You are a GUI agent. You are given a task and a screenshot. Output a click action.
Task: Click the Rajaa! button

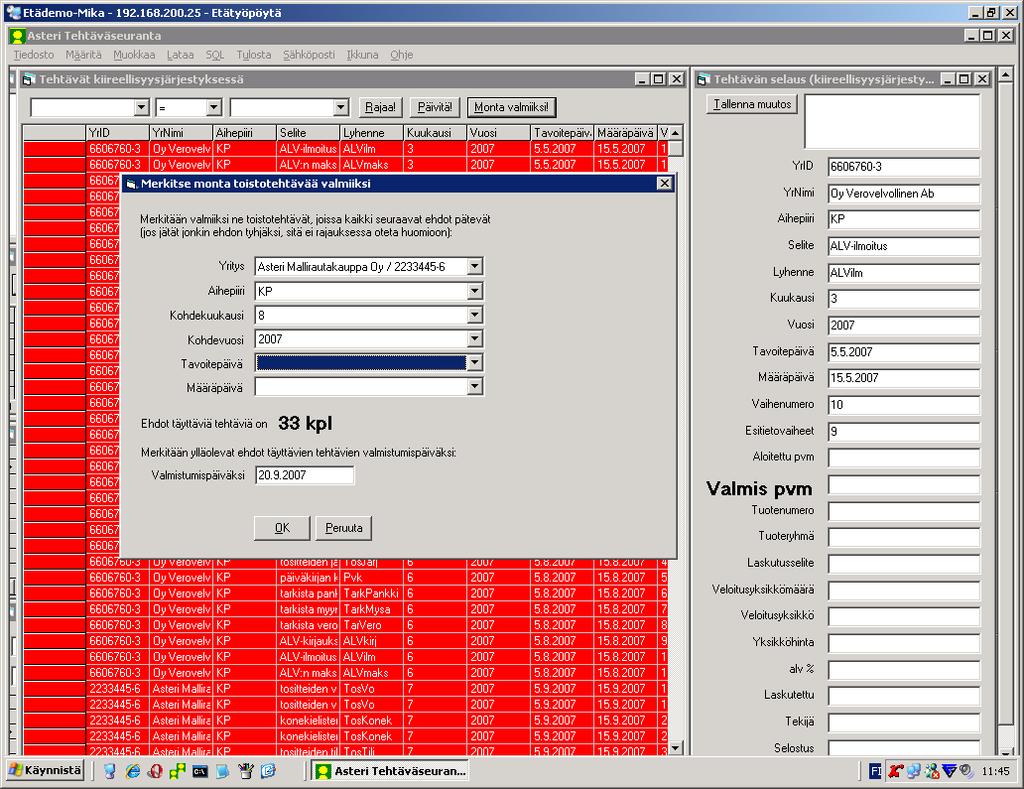[x=380, y=107]
